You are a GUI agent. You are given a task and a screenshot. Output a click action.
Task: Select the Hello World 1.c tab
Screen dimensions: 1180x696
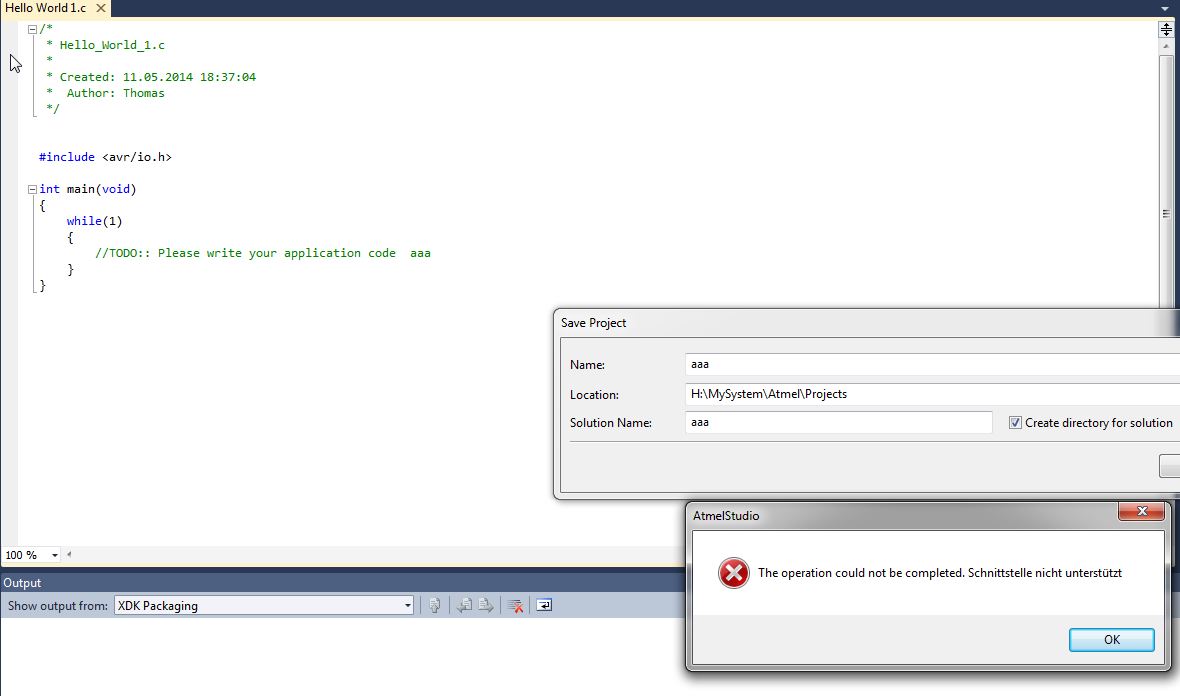point(45,8)
